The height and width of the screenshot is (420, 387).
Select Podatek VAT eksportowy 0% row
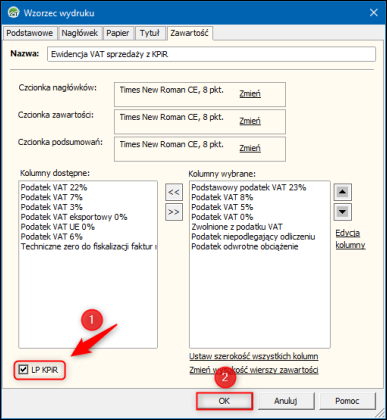tap(88, 217)
